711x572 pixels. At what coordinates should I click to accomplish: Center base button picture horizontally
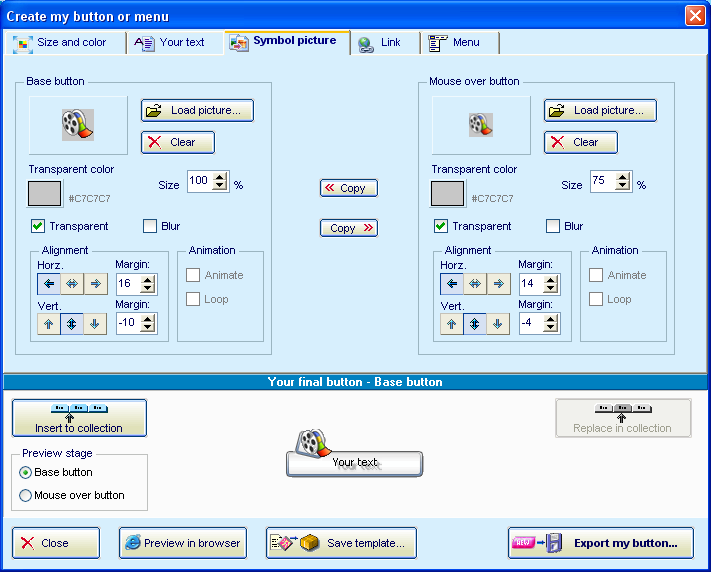pyautogui.click(x=72, y=284)
